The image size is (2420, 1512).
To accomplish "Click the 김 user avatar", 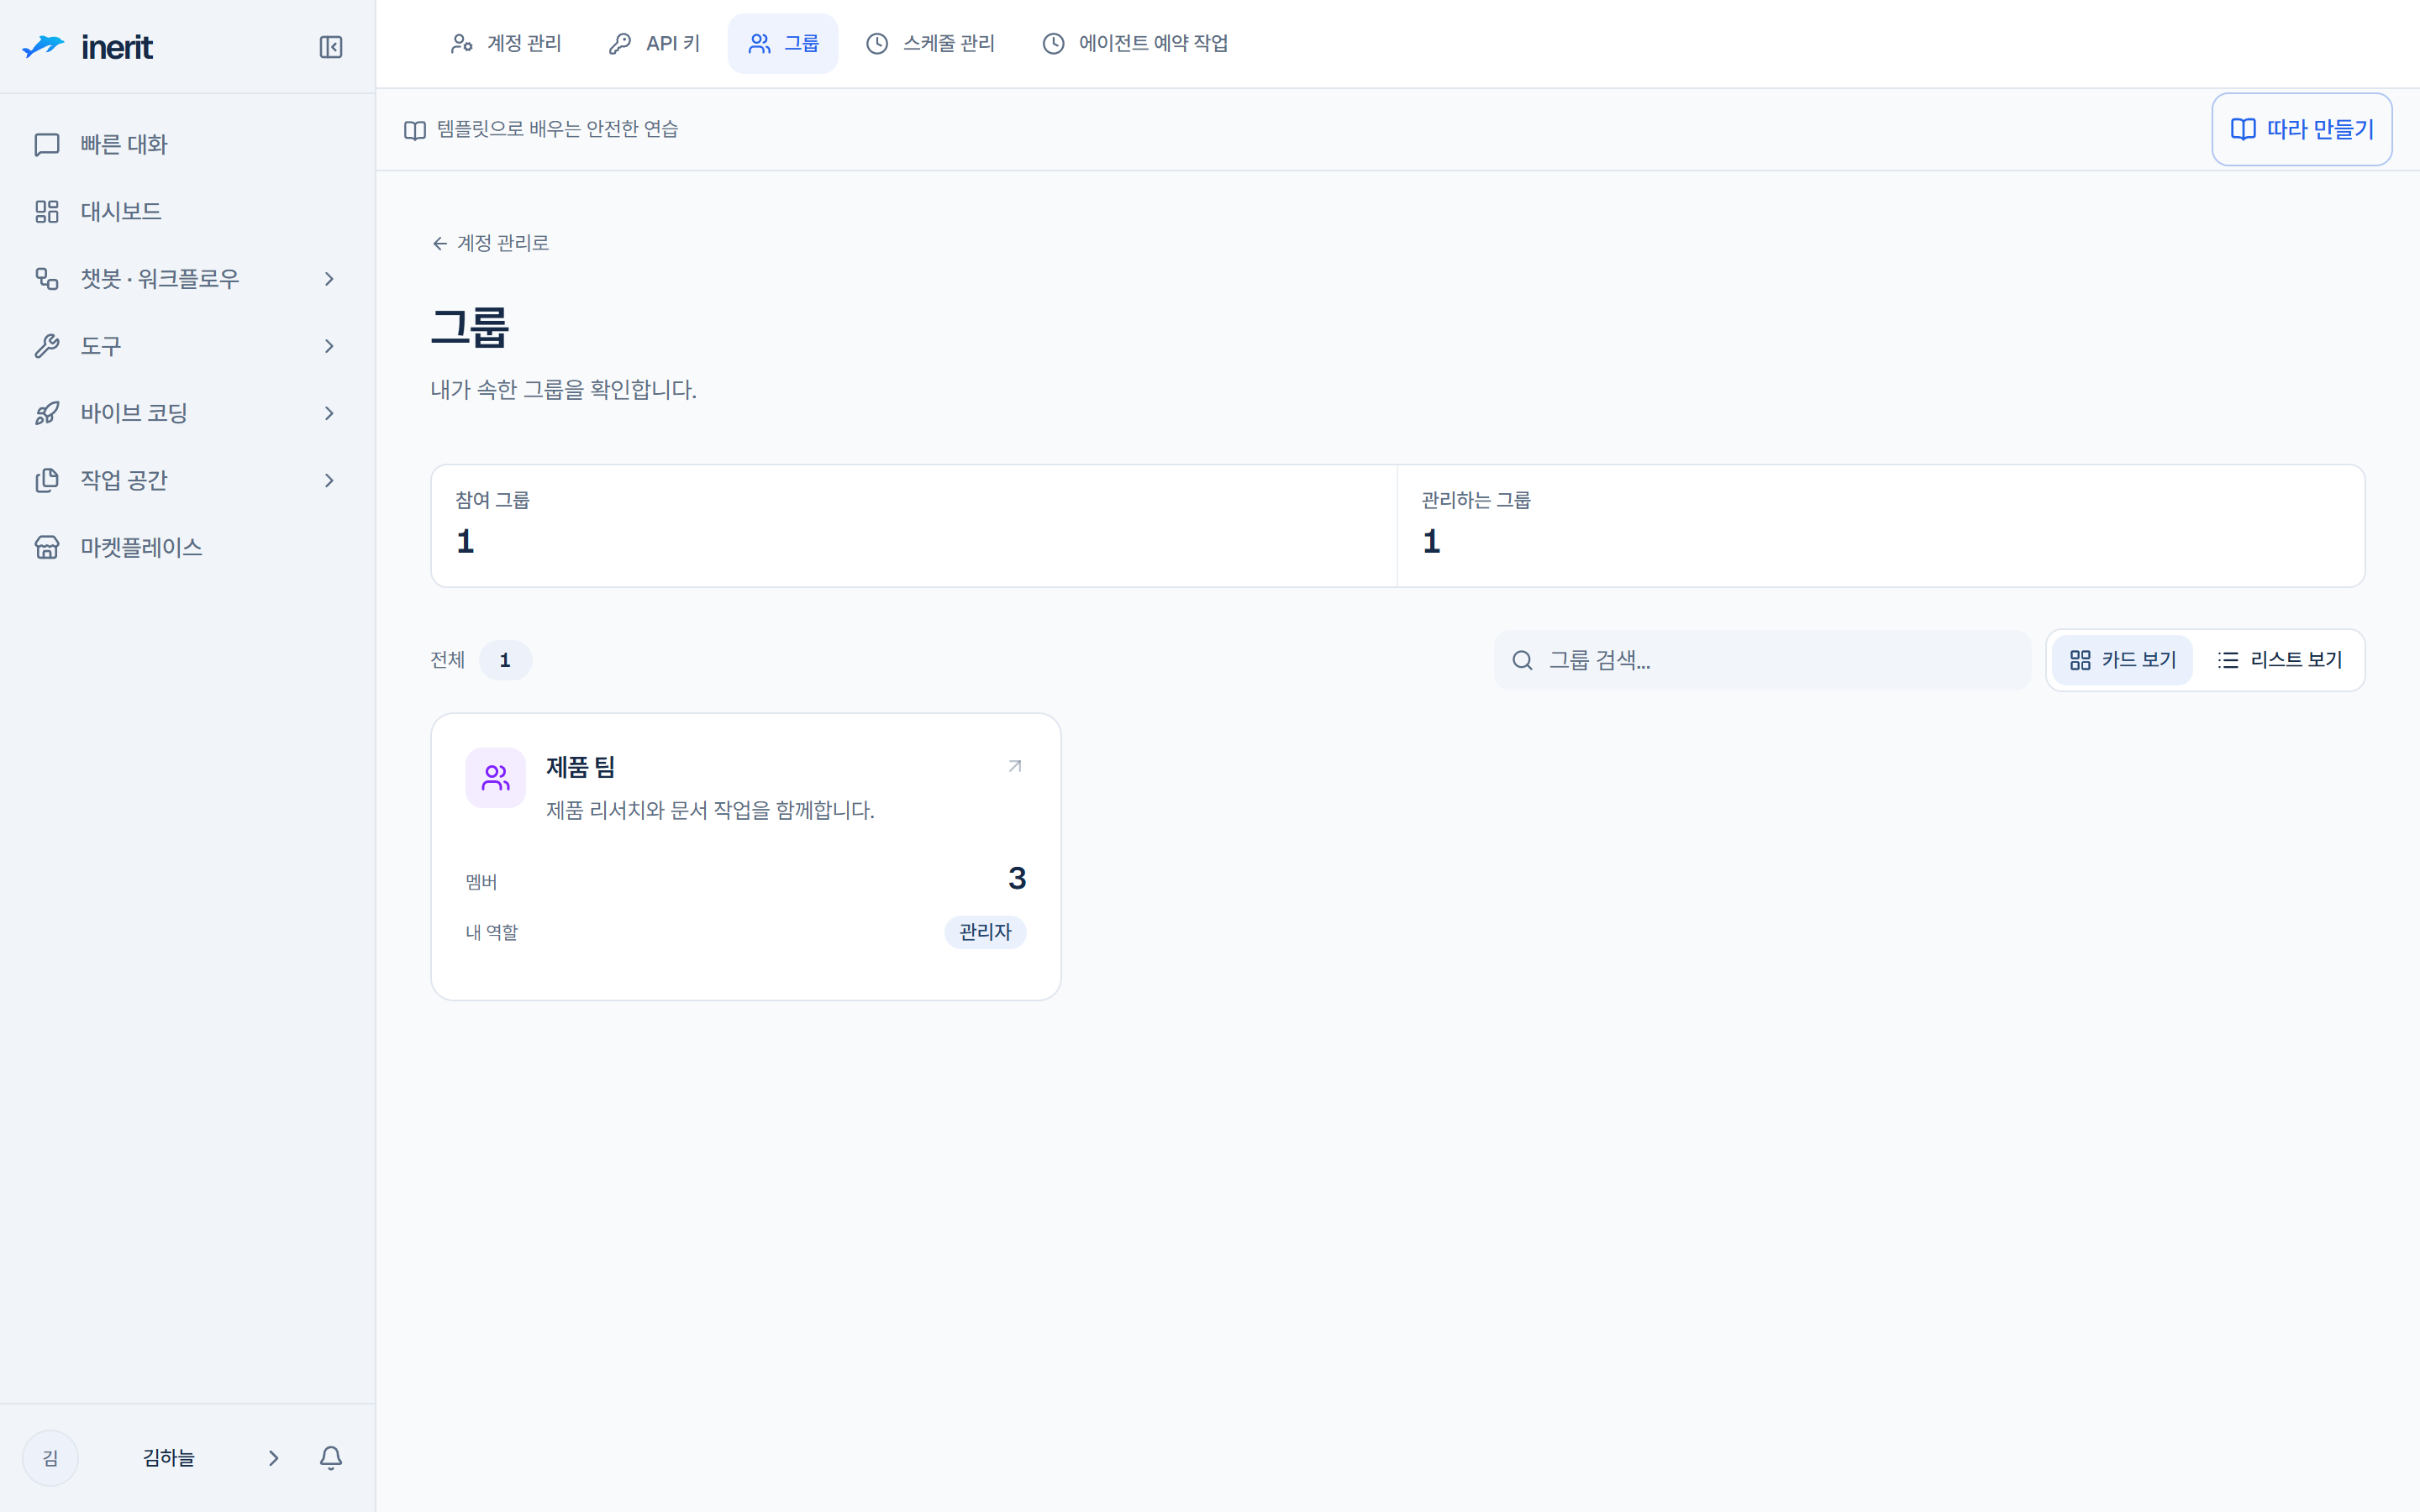I will (x=50, y=1457).
